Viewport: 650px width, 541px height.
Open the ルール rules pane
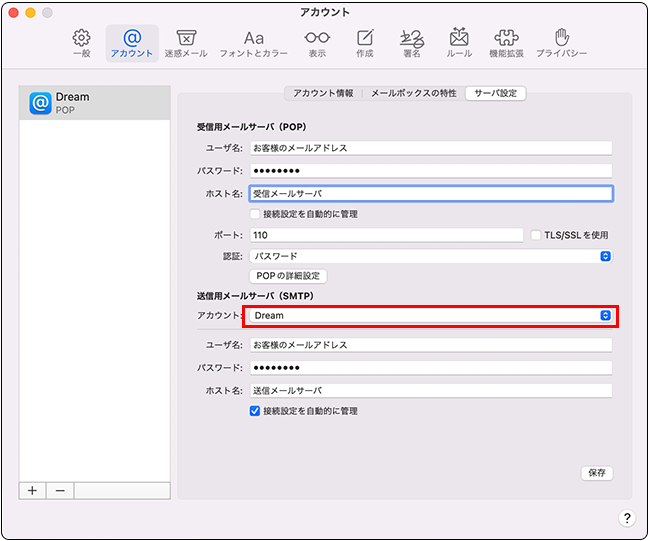tap(459, 43)
